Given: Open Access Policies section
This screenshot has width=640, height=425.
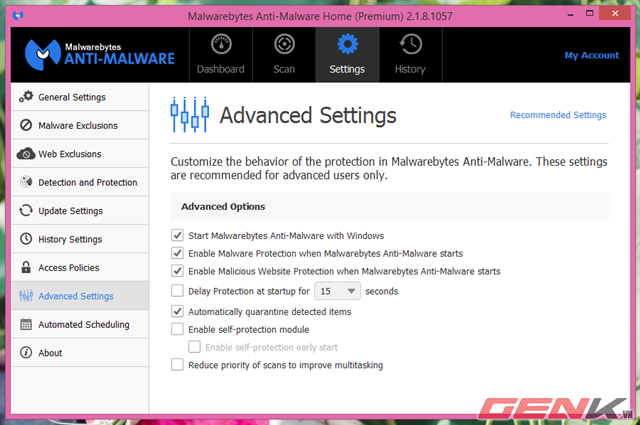Looking at the screenshot, I should pos(80,267).
